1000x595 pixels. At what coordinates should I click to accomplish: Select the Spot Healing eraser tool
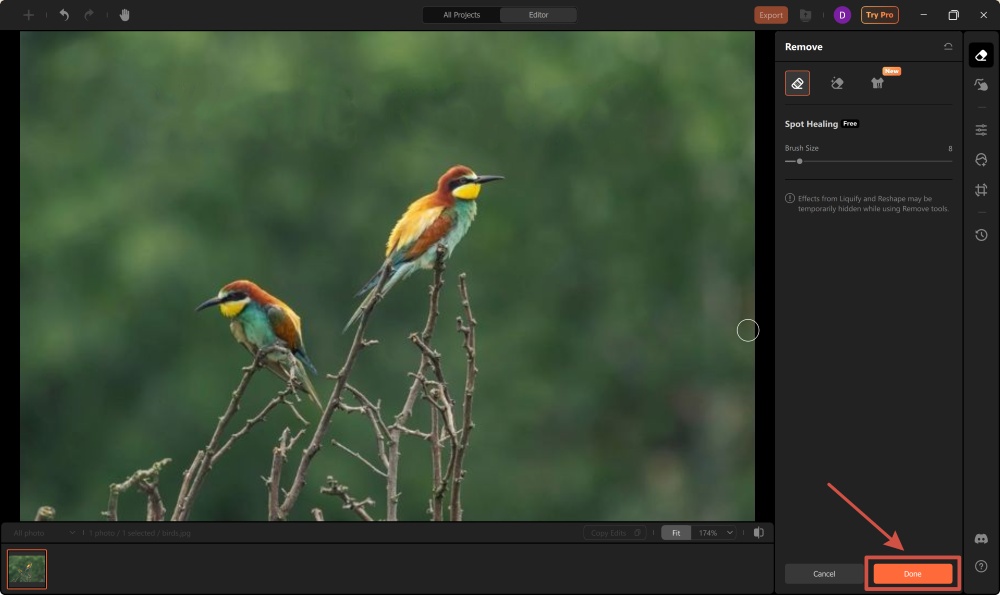796,83
